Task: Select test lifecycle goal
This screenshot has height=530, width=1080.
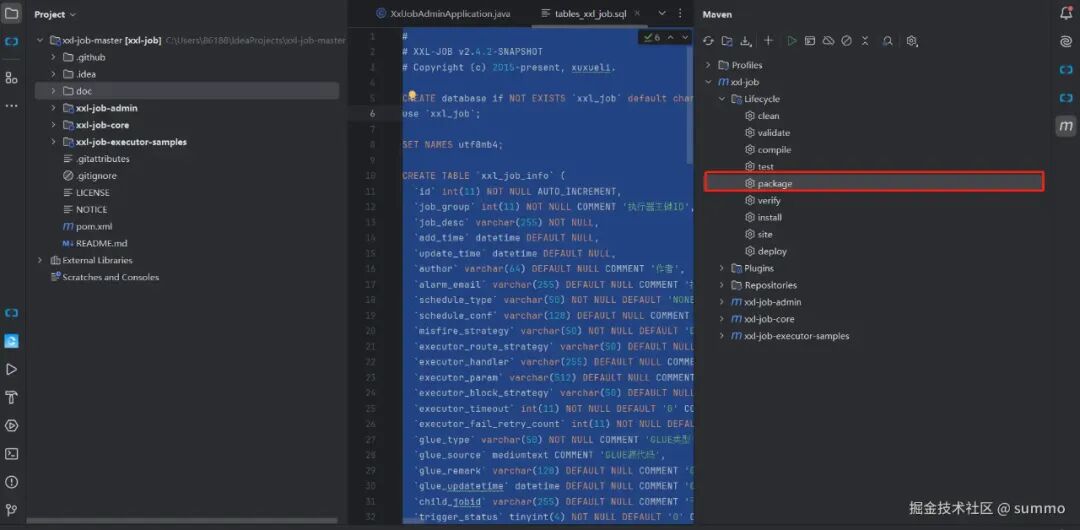Action: [x=765, y=167]
